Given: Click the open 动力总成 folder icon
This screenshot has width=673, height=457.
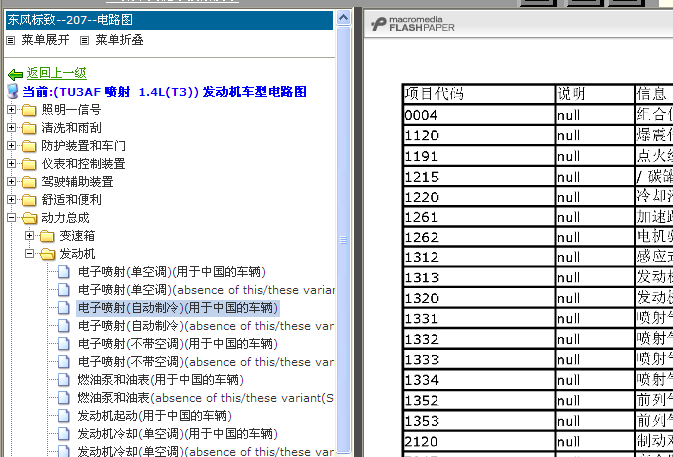Looking at the screenshot, I should pos(30,218).
